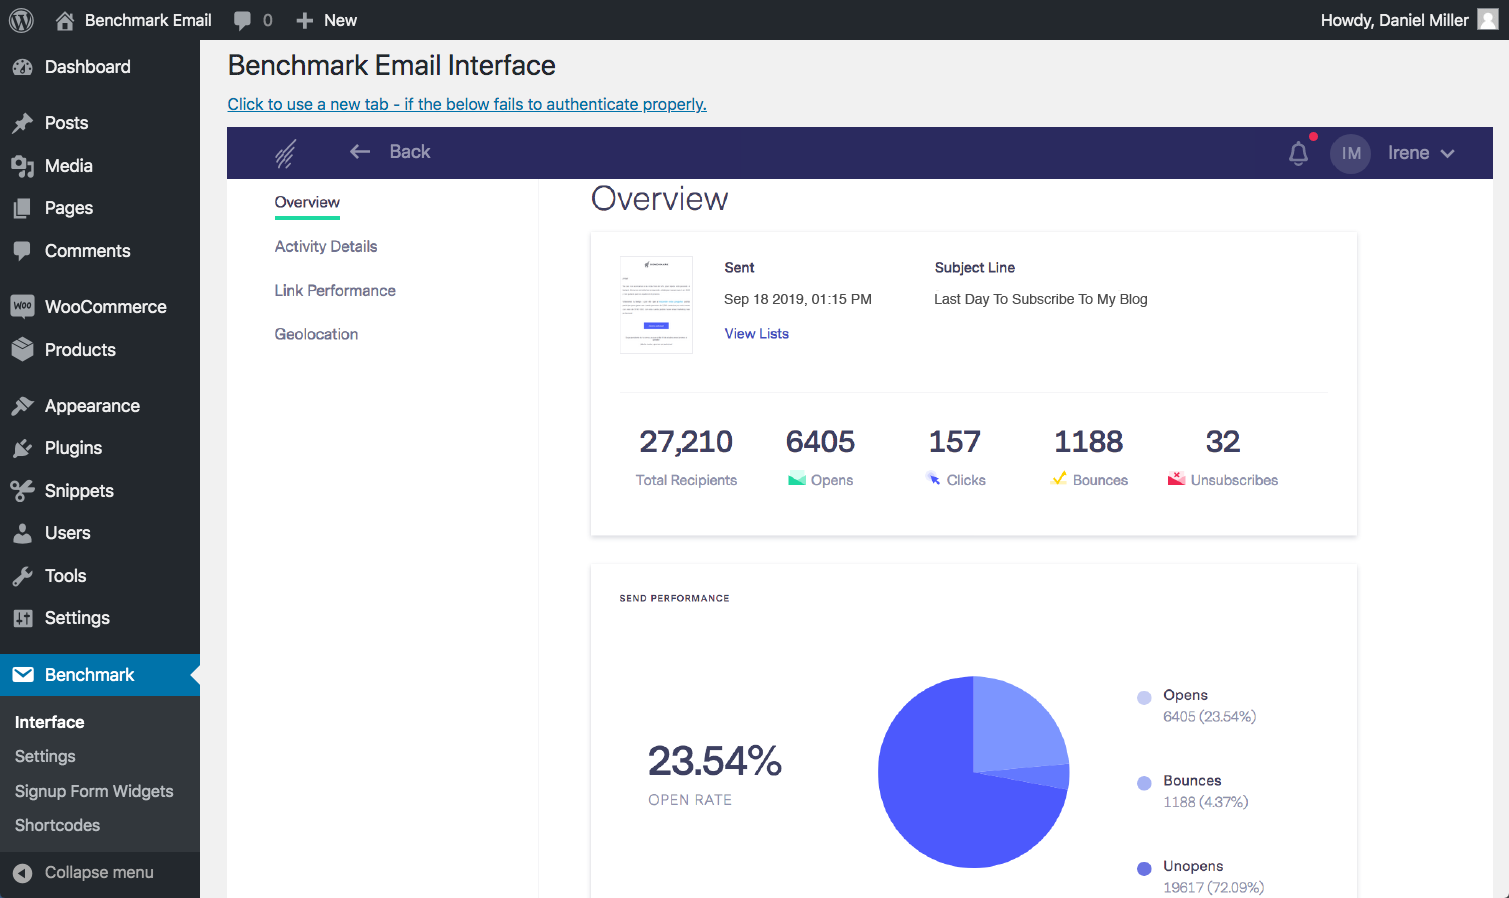The width and height of the screenshot is (1509, 898).
Task: Click the notification bell icon
Action: click(x=1298, y=154)
